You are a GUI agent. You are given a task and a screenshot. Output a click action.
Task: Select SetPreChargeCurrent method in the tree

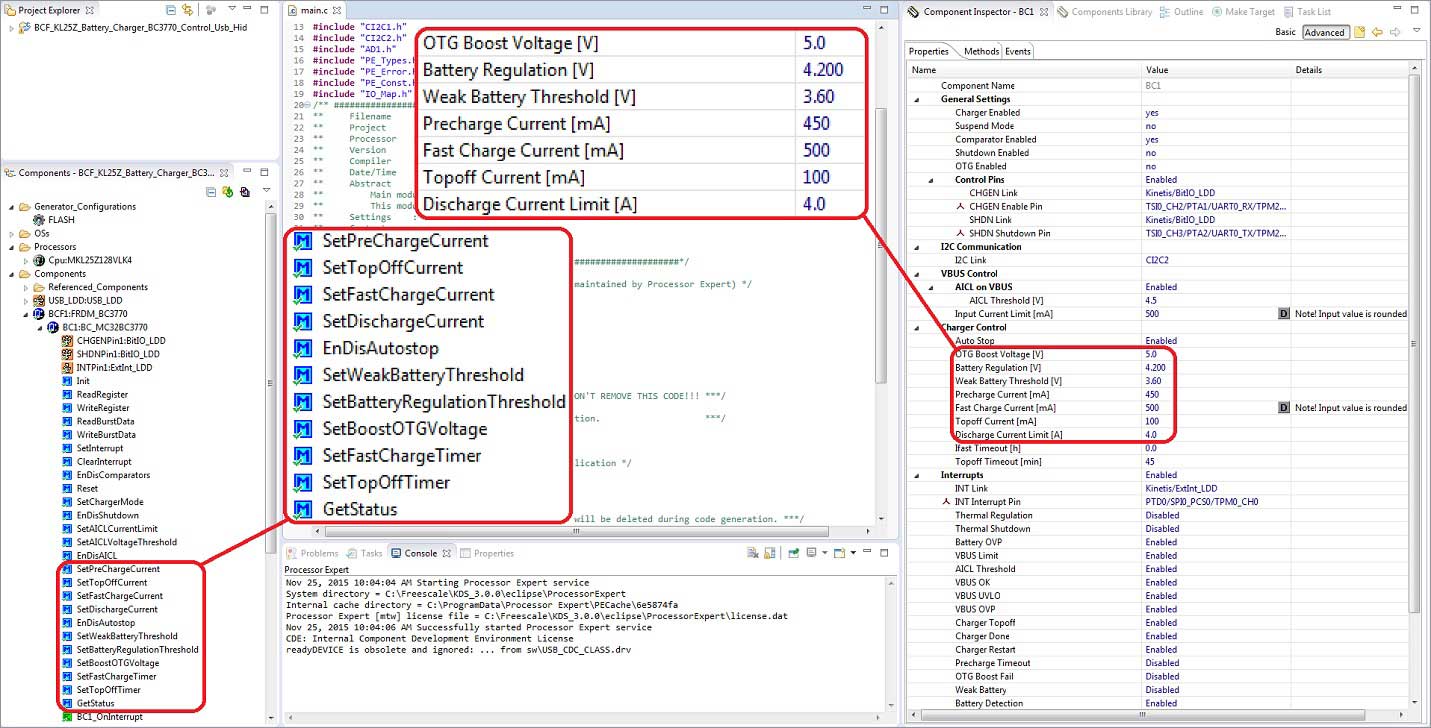click(117, 569)
